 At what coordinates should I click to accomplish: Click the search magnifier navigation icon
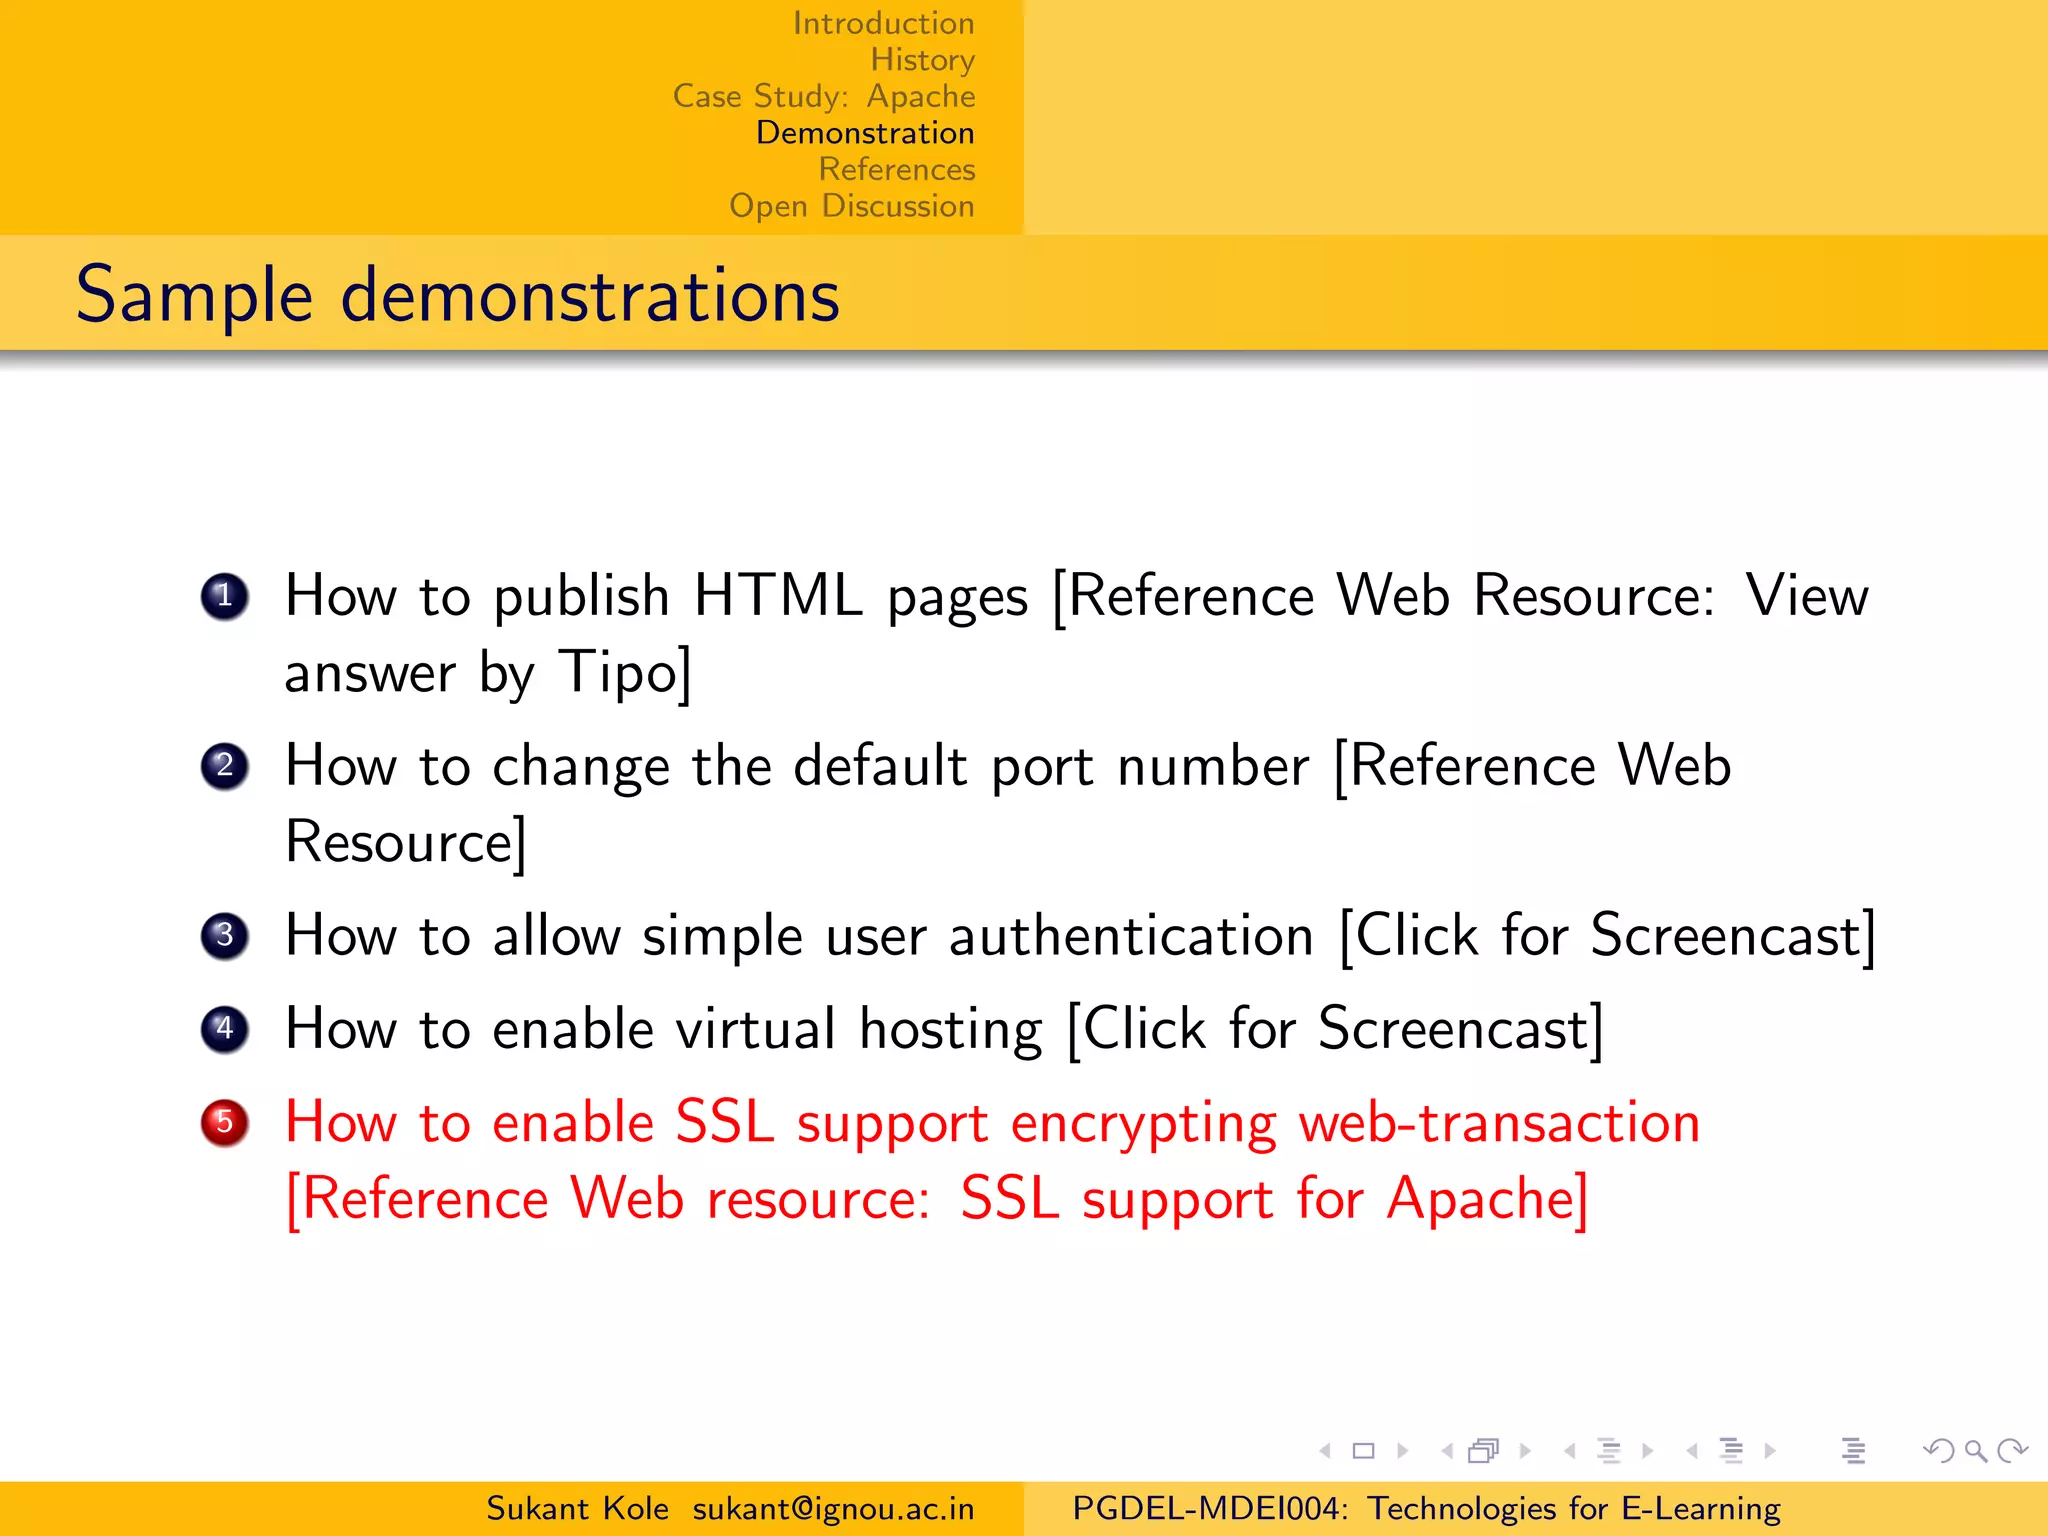coord(1975,1450)
